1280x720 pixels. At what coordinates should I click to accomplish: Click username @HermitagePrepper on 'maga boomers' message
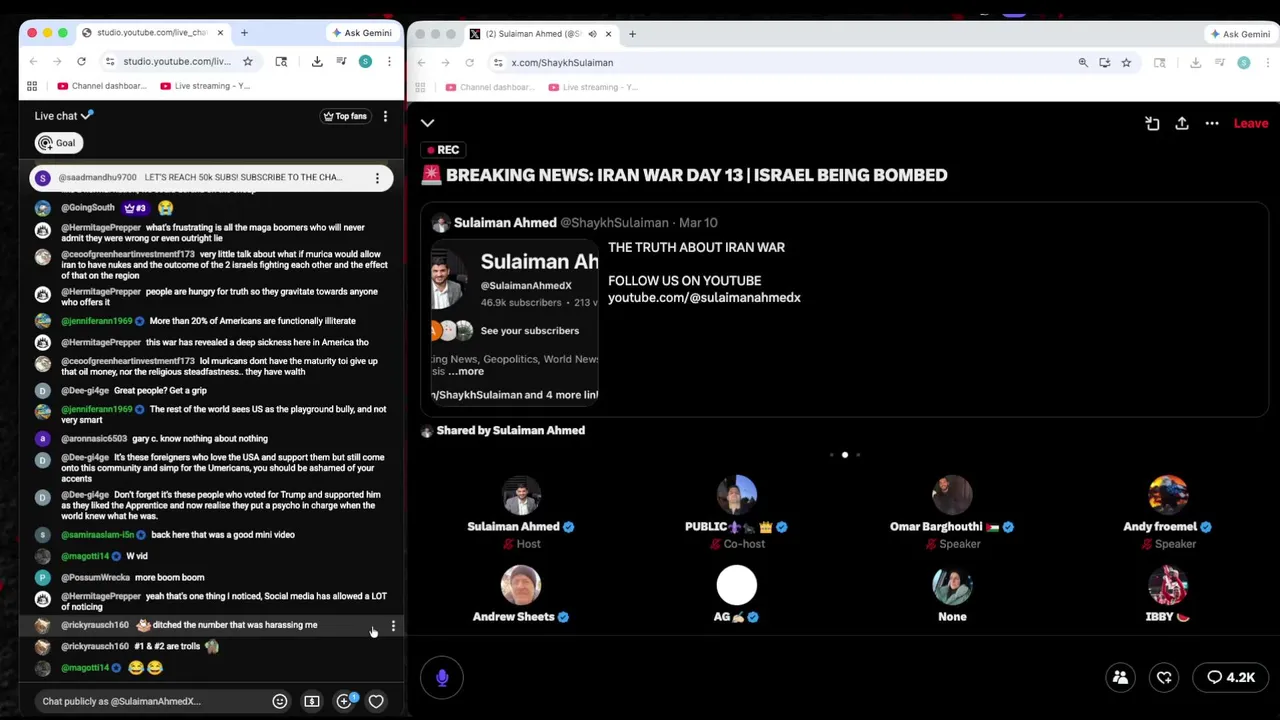(x=101, y=228)
